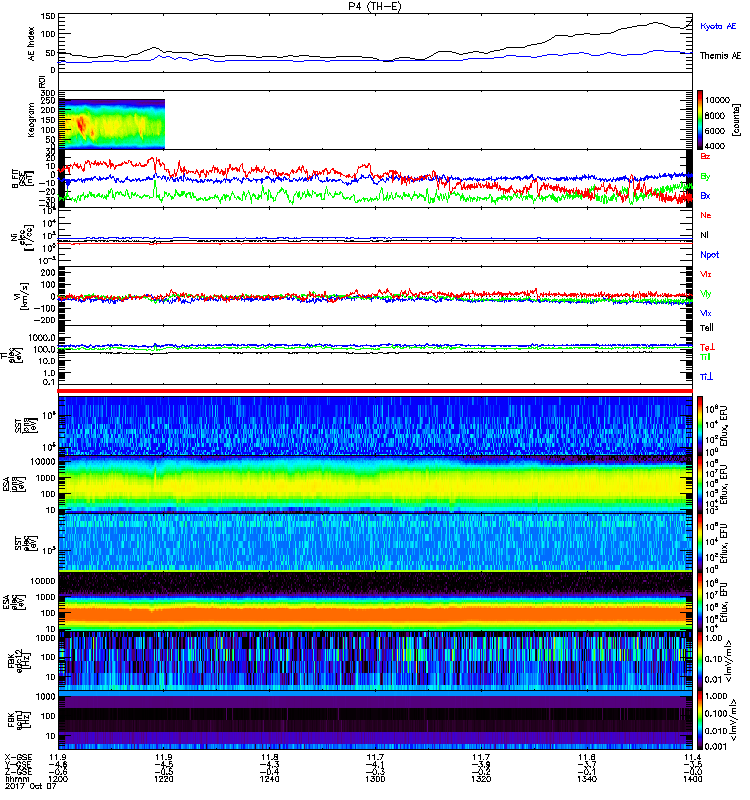This screenshot has height=800, width=750.
Task: Click the 1400 time tick label
Action: (x=693, y=779)
